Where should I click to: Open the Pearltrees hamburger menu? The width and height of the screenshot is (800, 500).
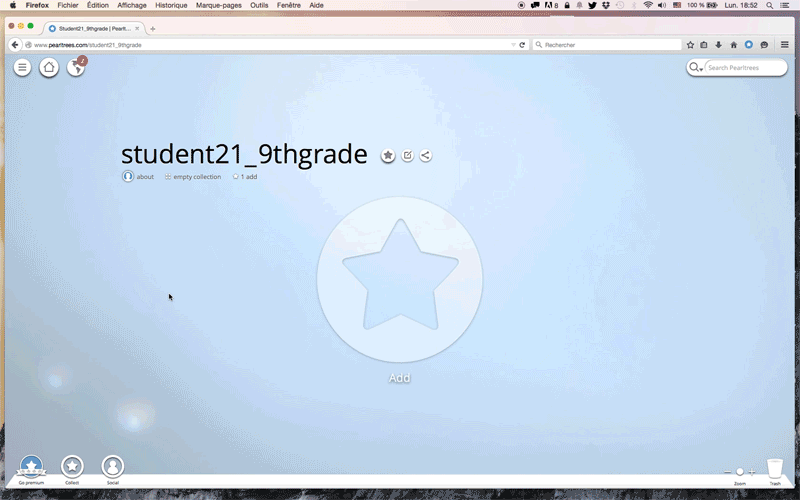coord(22,68)
